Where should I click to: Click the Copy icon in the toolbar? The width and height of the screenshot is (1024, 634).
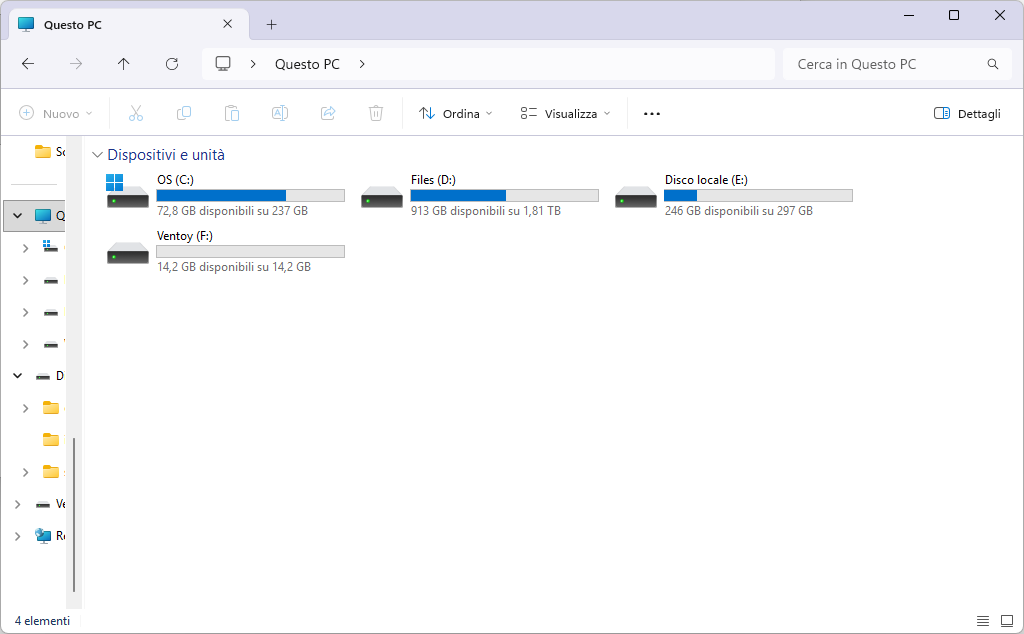[184, 113]
